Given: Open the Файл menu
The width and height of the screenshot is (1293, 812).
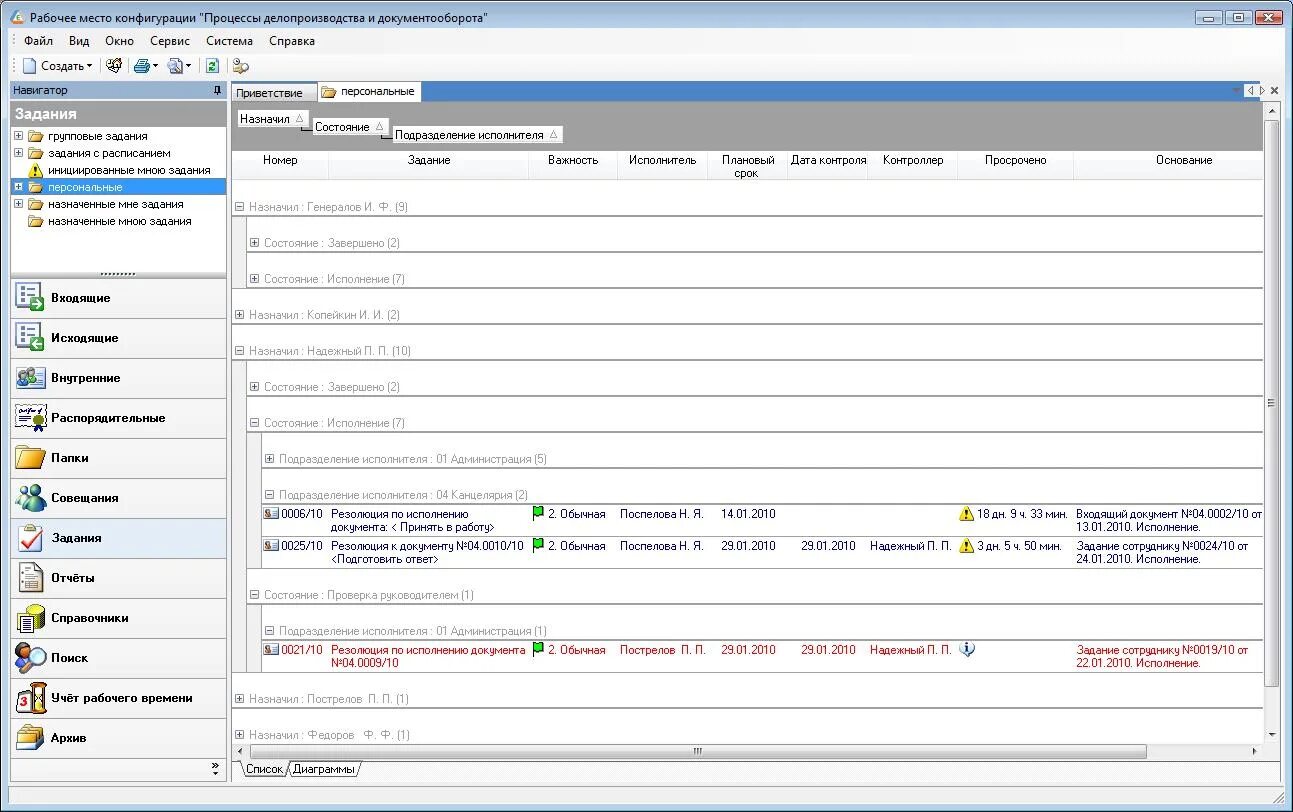Looking at the screenshot, I should click(x=38, y=41).
